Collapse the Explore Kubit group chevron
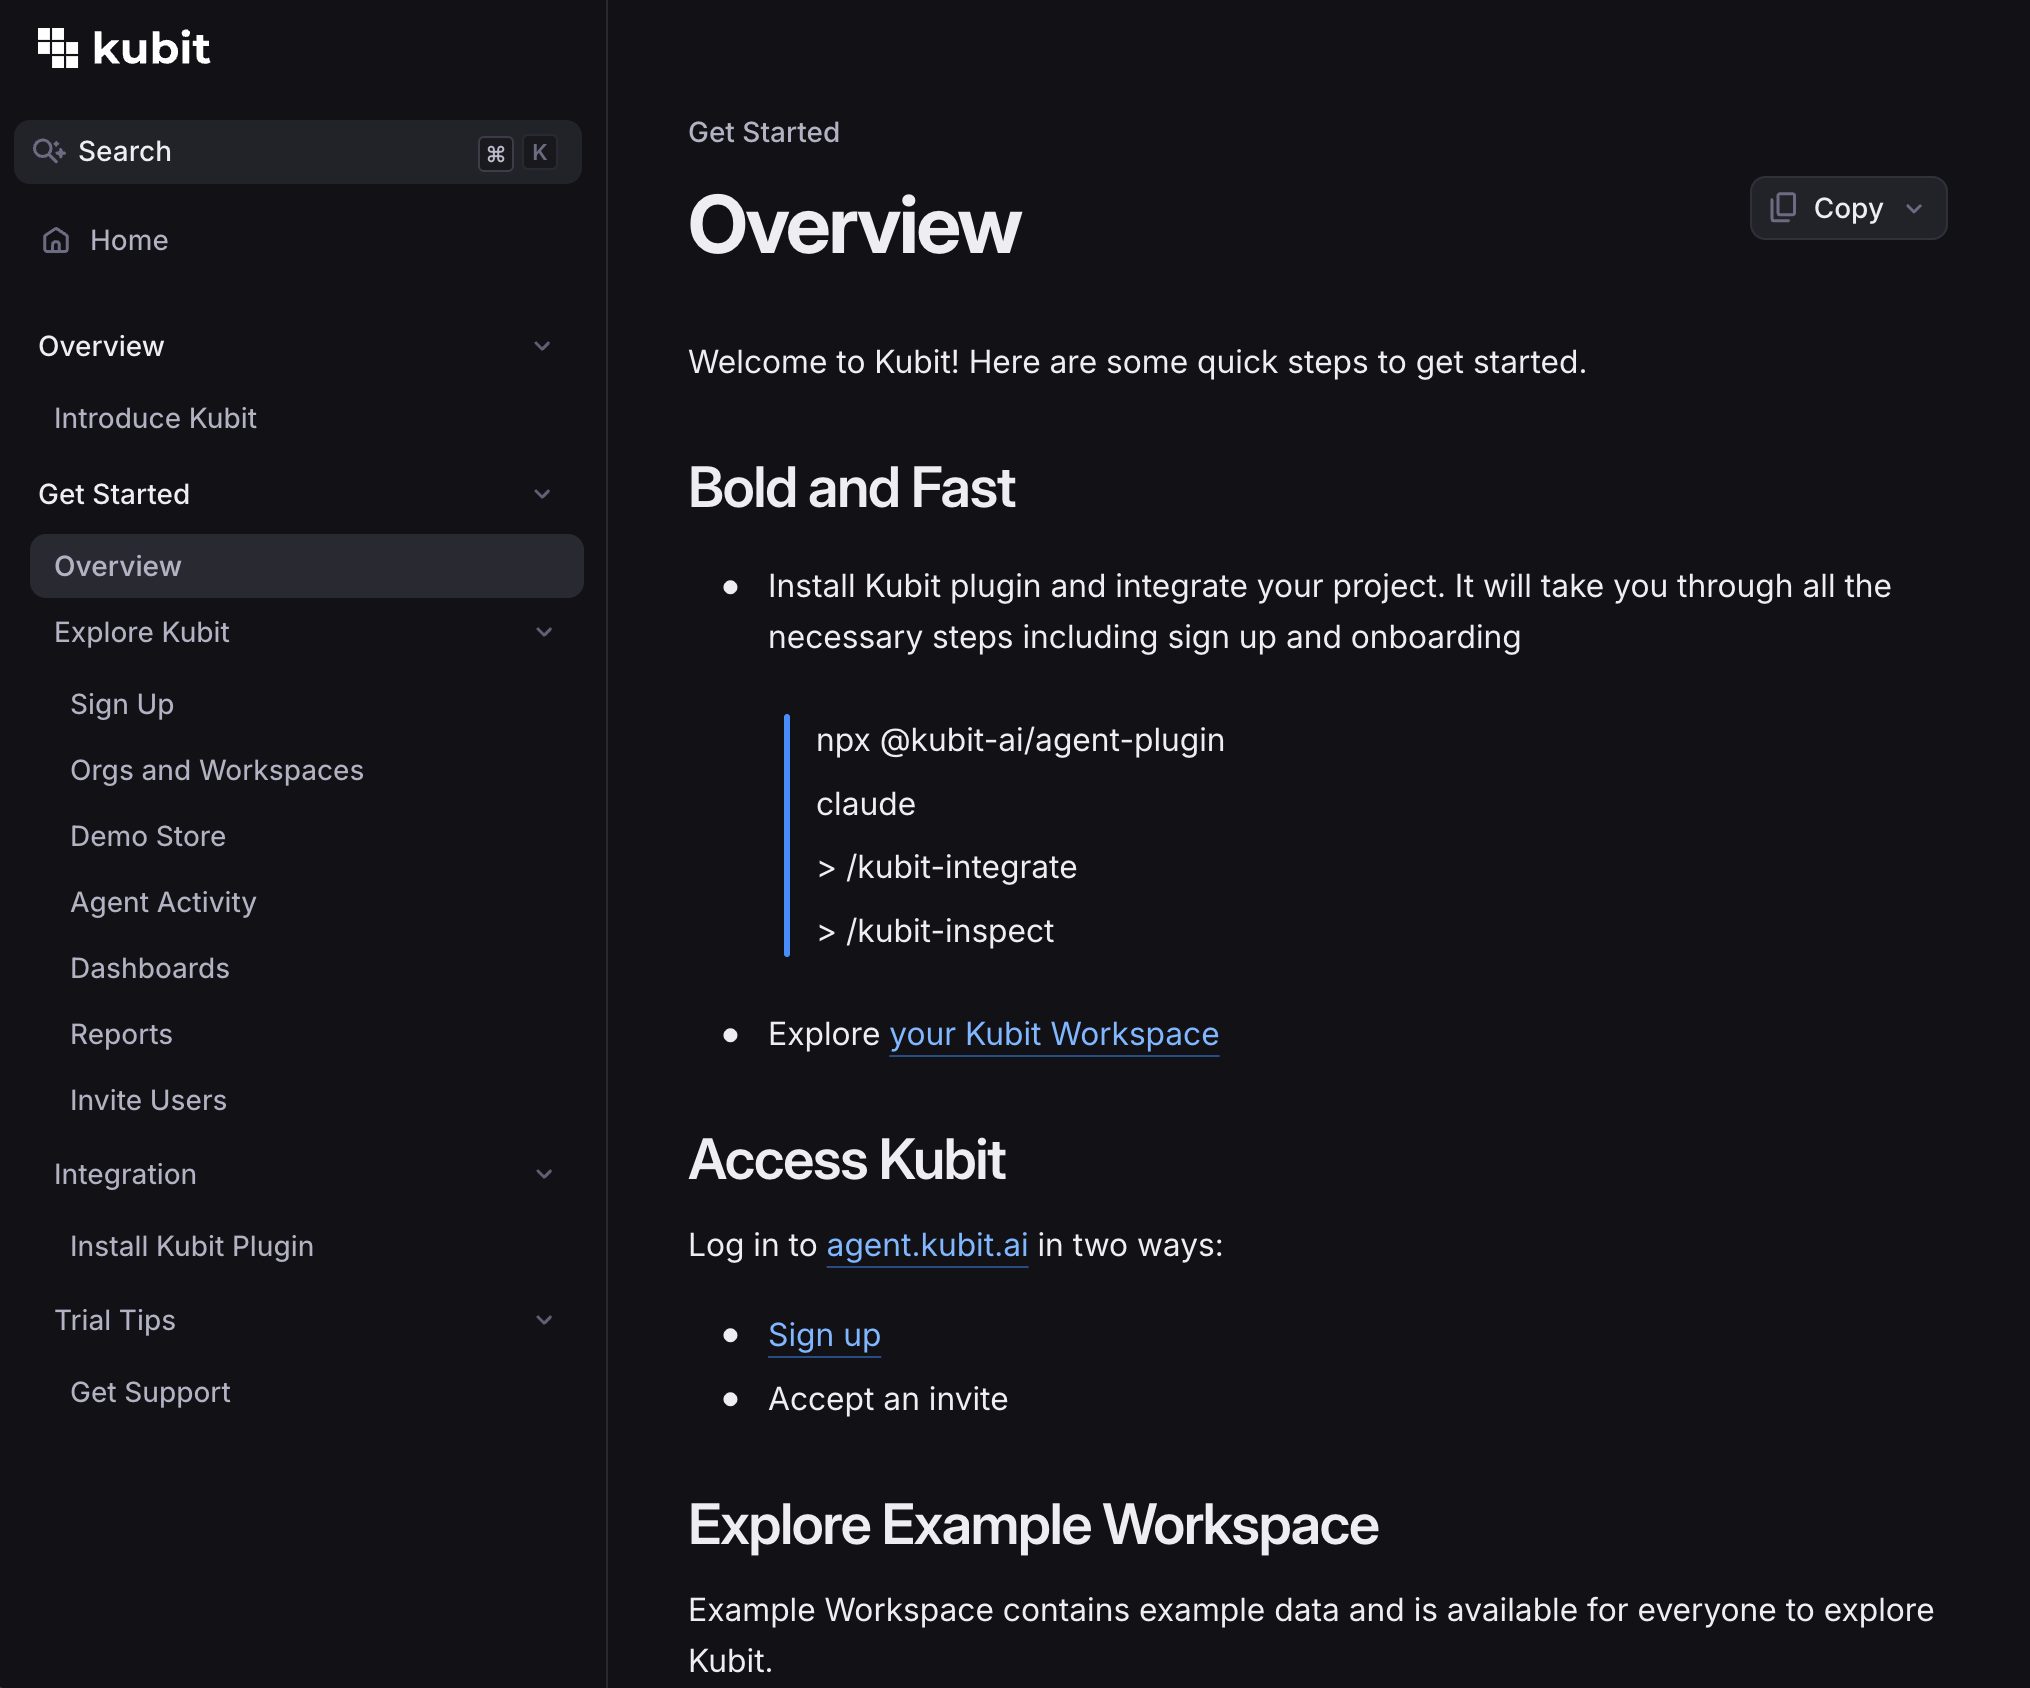The image size is (2030, 1688). click(544, 632)
